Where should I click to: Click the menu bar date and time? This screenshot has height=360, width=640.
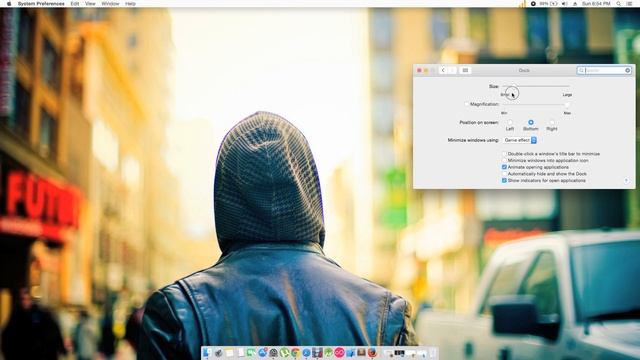[596, 3]
